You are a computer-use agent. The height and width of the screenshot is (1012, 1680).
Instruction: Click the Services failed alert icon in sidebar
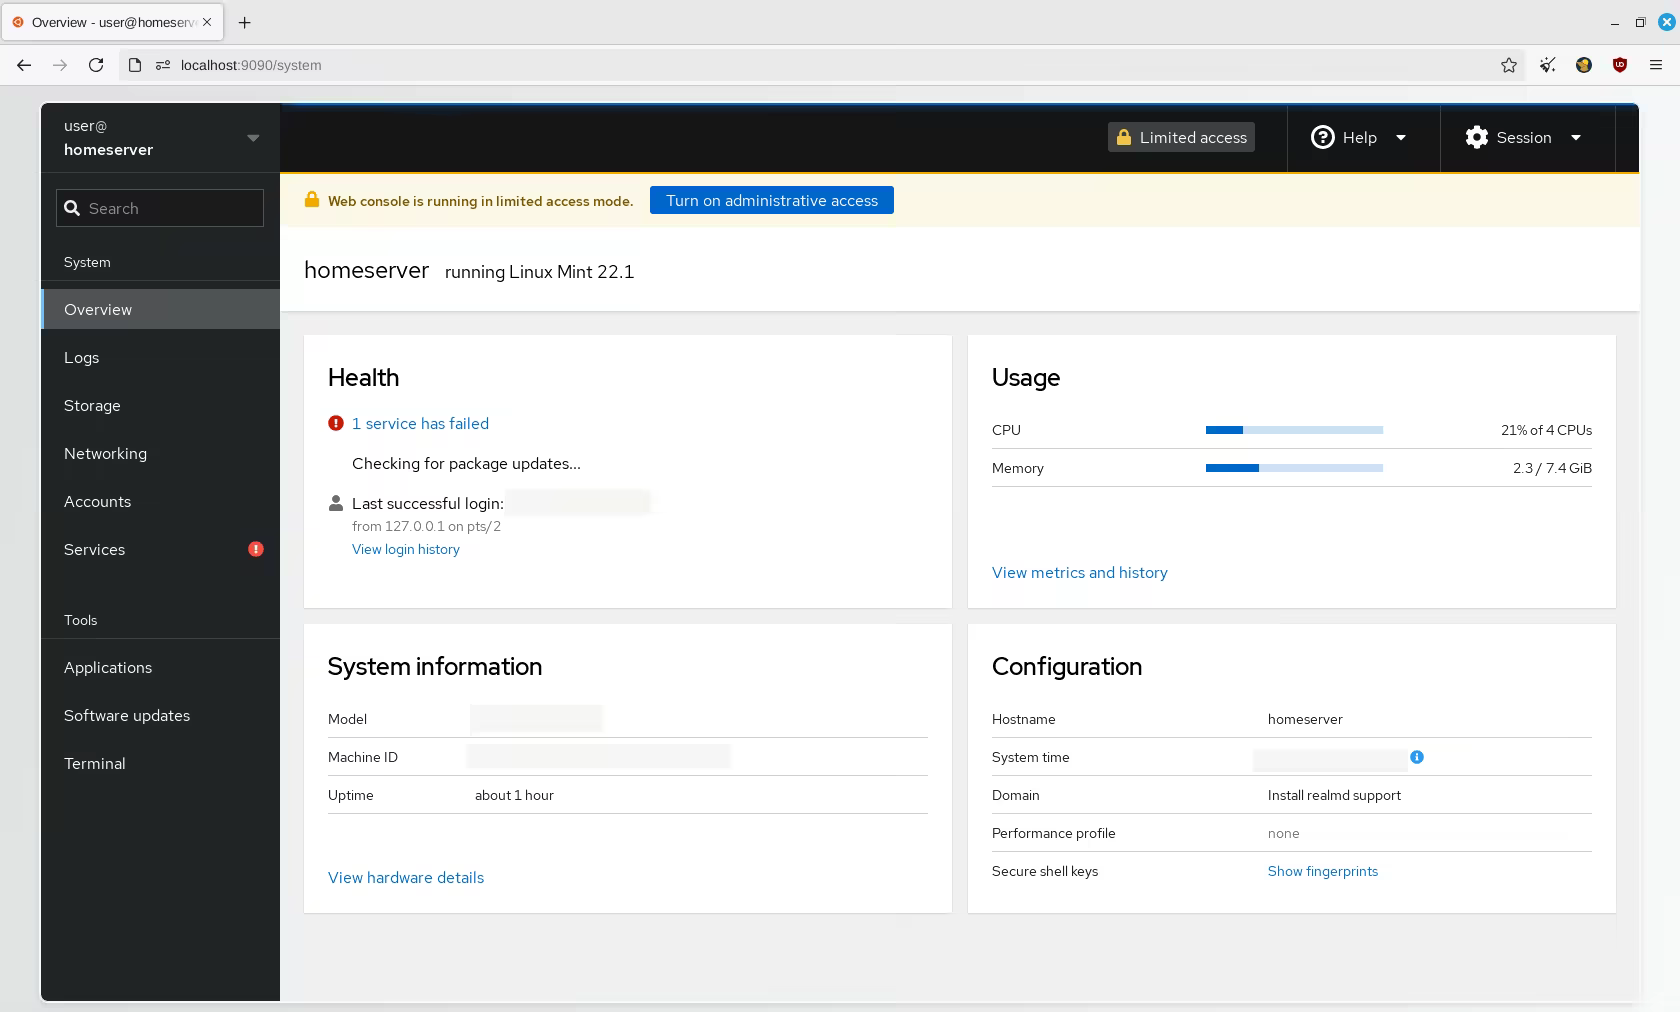coord(256,549)
